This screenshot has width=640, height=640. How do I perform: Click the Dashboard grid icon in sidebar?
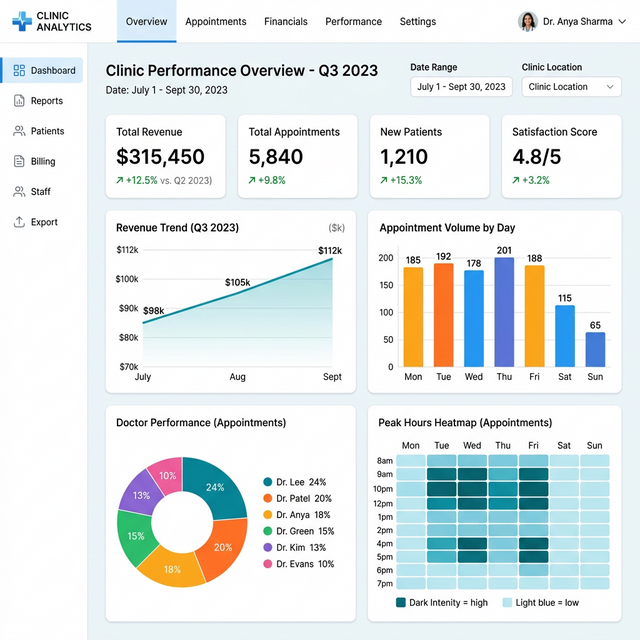[19, 70]
